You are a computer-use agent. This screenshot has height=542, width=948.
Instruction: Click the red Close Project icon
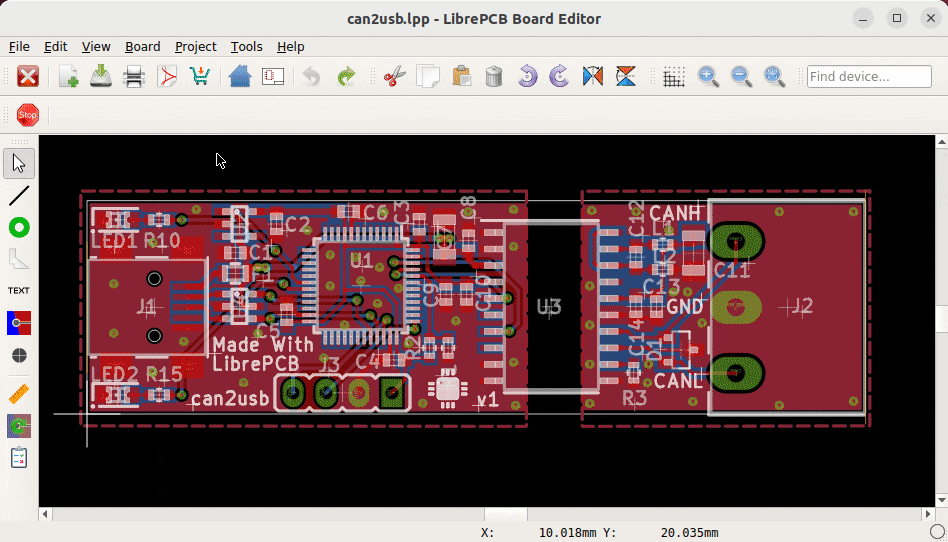[x=27, y=76]
